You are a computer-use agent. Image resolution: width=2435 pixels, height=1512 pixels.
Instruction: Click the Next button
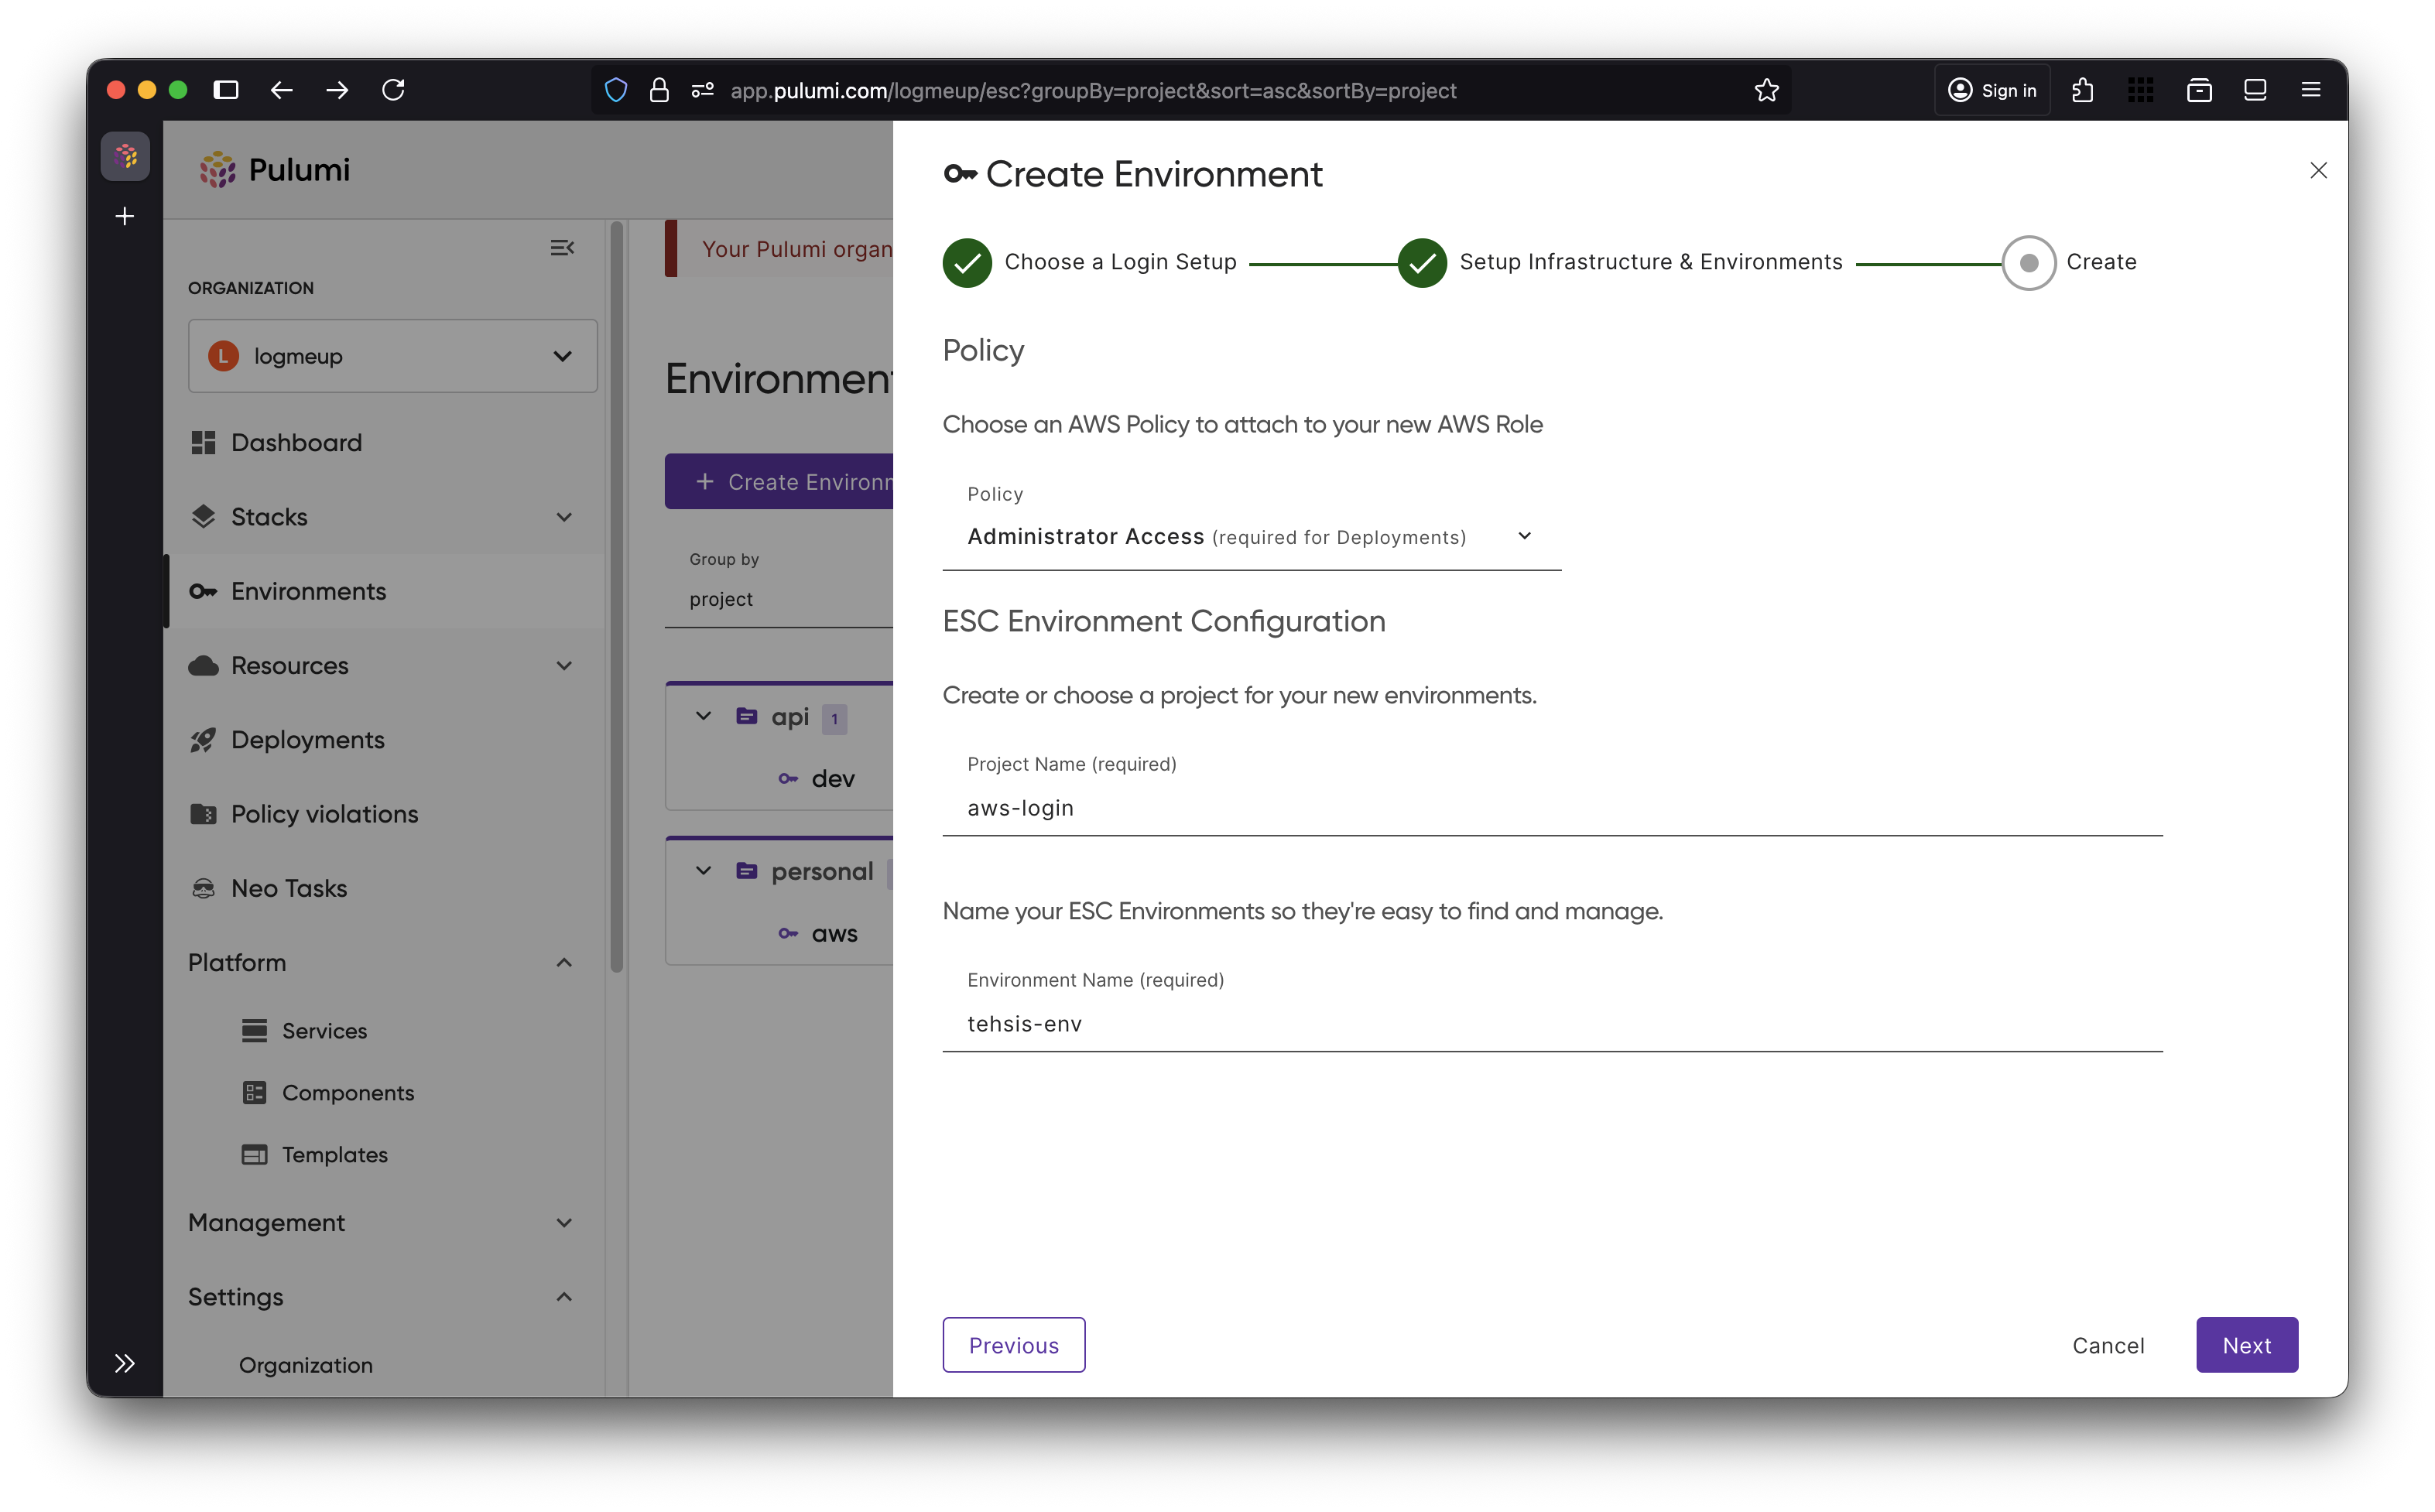coord(2246,1345)
